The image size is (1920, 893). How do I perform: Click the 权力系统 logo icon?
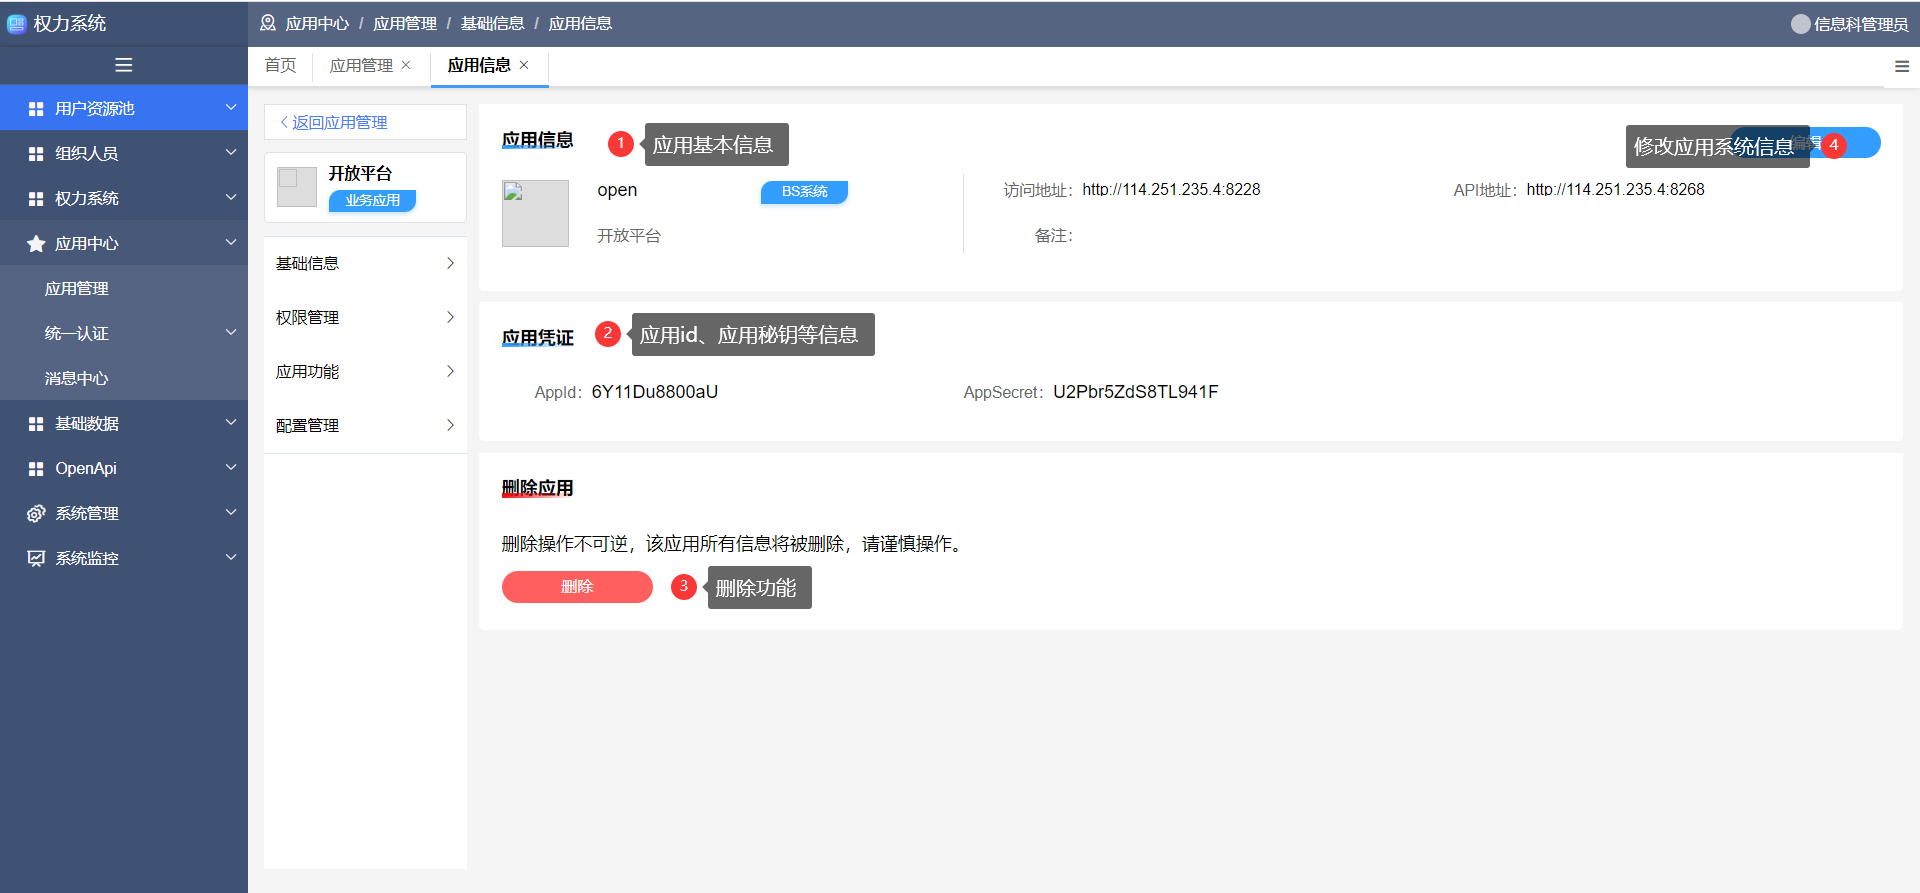[16, 23]
